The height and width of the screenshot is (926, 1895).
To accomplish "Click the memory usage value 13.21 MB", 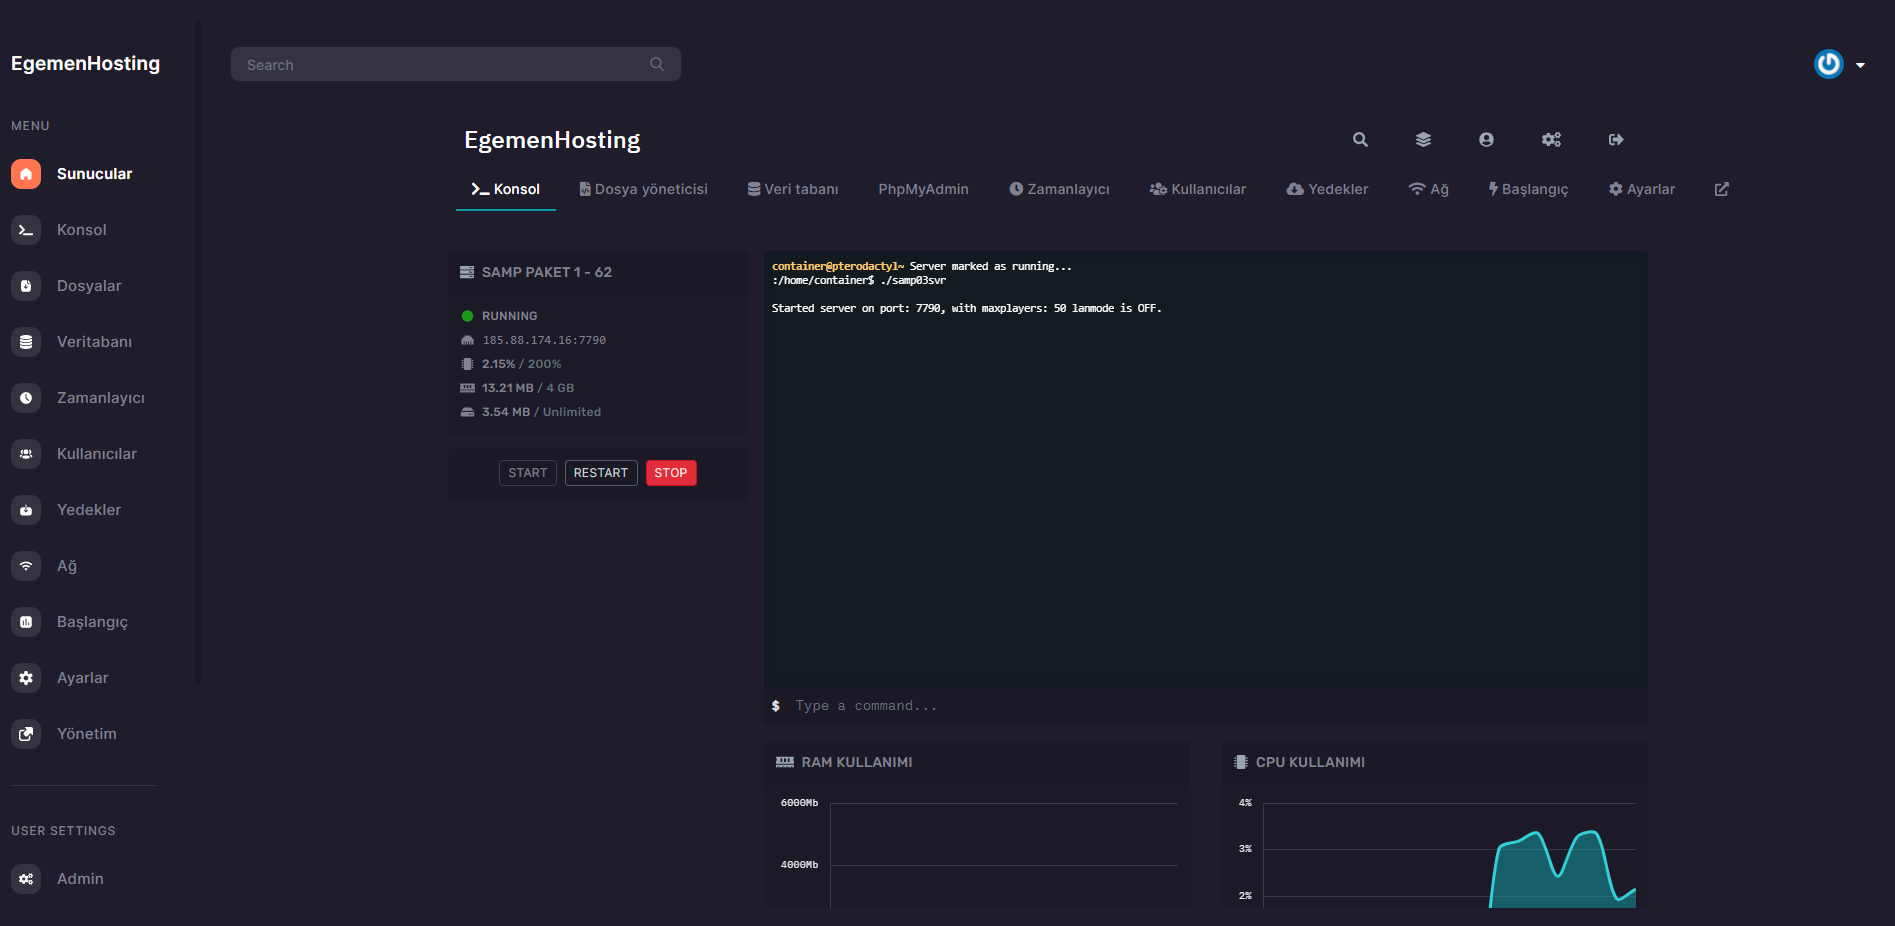I will [x=508, y=388].
